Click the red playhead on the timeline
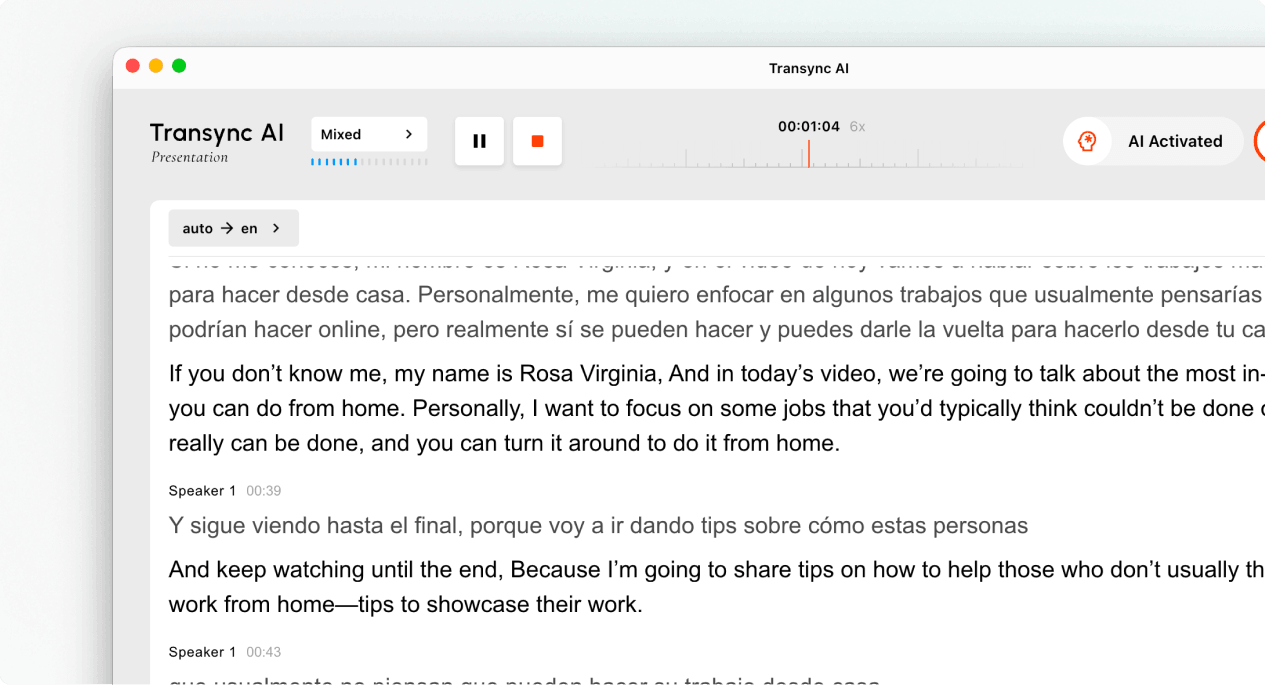 (808, 153)
